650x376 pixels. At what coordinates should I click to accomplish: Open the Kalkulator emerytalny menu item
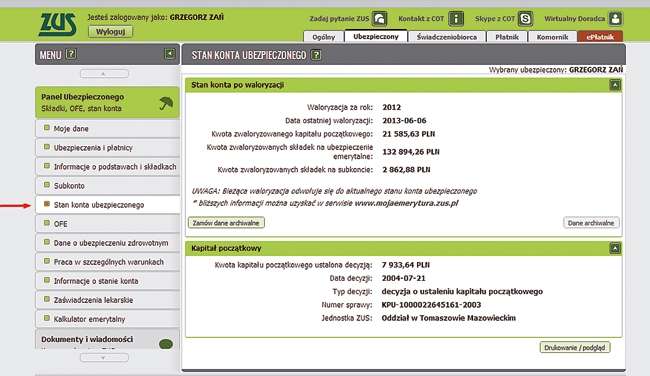click(x=107, y=320)
